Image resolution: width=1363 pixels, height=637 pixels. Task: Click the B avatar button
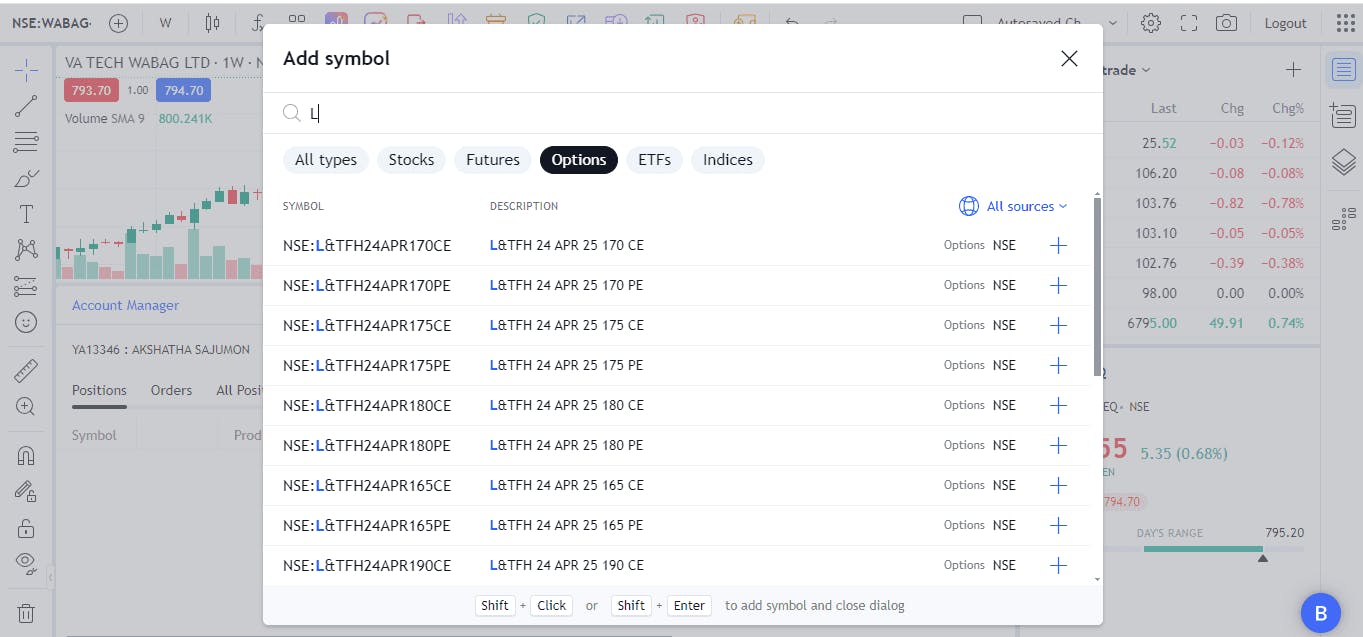coord(1320,613)
